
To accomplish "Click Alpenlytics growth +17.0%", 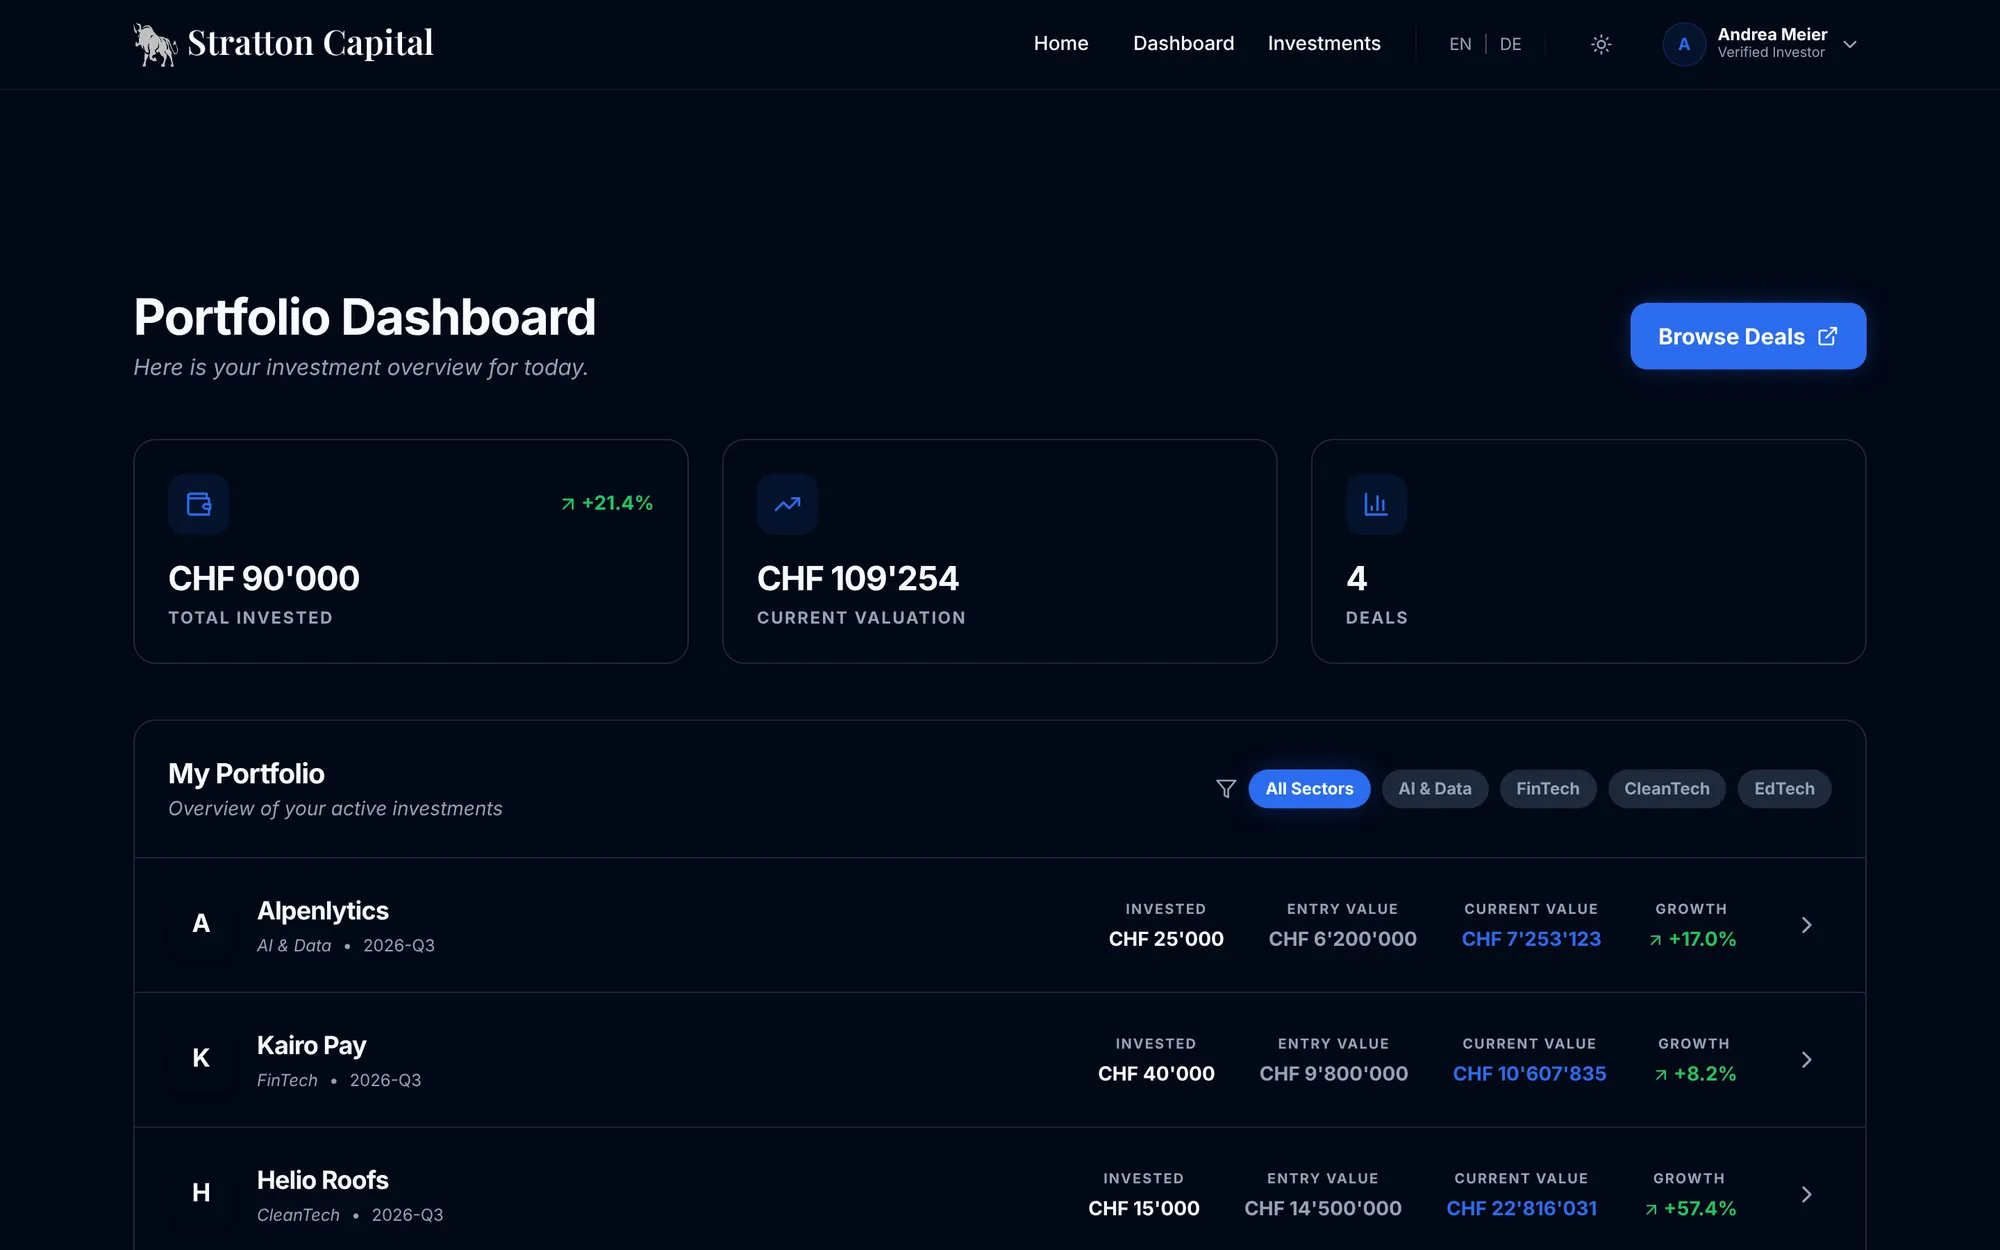I will (x=1693, y=939).
